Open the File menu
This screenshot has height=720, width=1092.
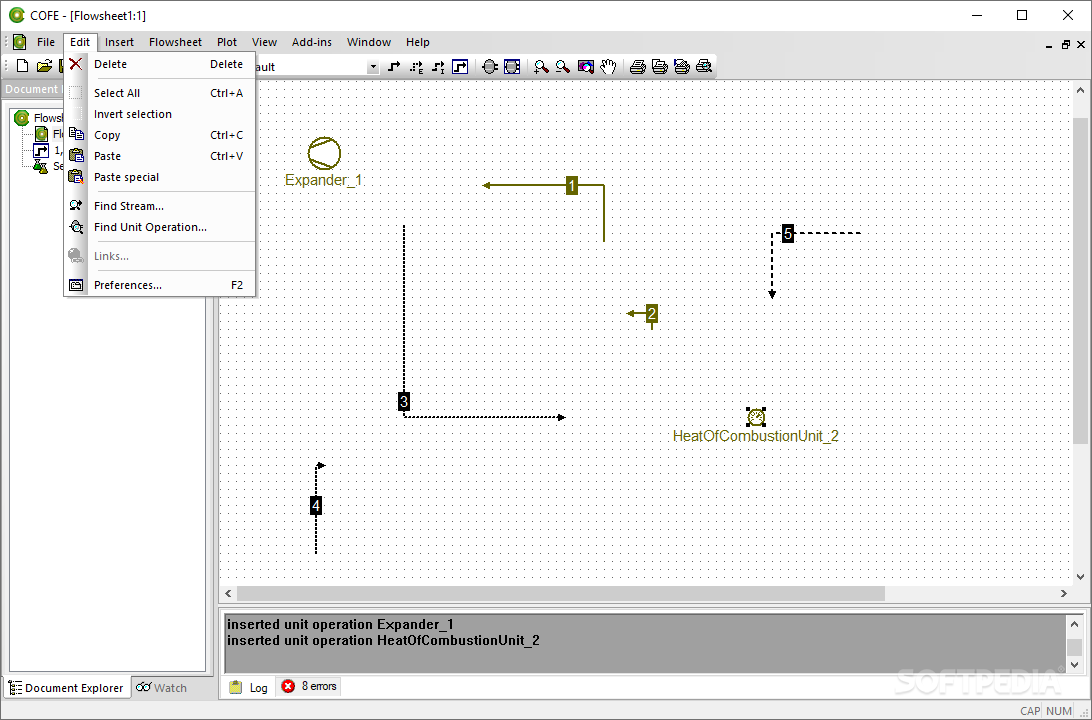click(46, 42)
